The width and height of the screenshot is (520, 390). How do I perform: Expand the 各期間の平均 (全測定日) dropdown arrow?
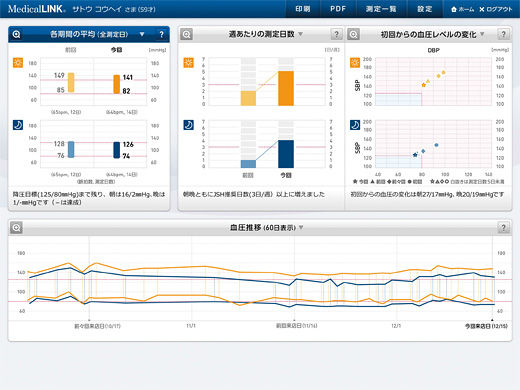pos(142,34)
